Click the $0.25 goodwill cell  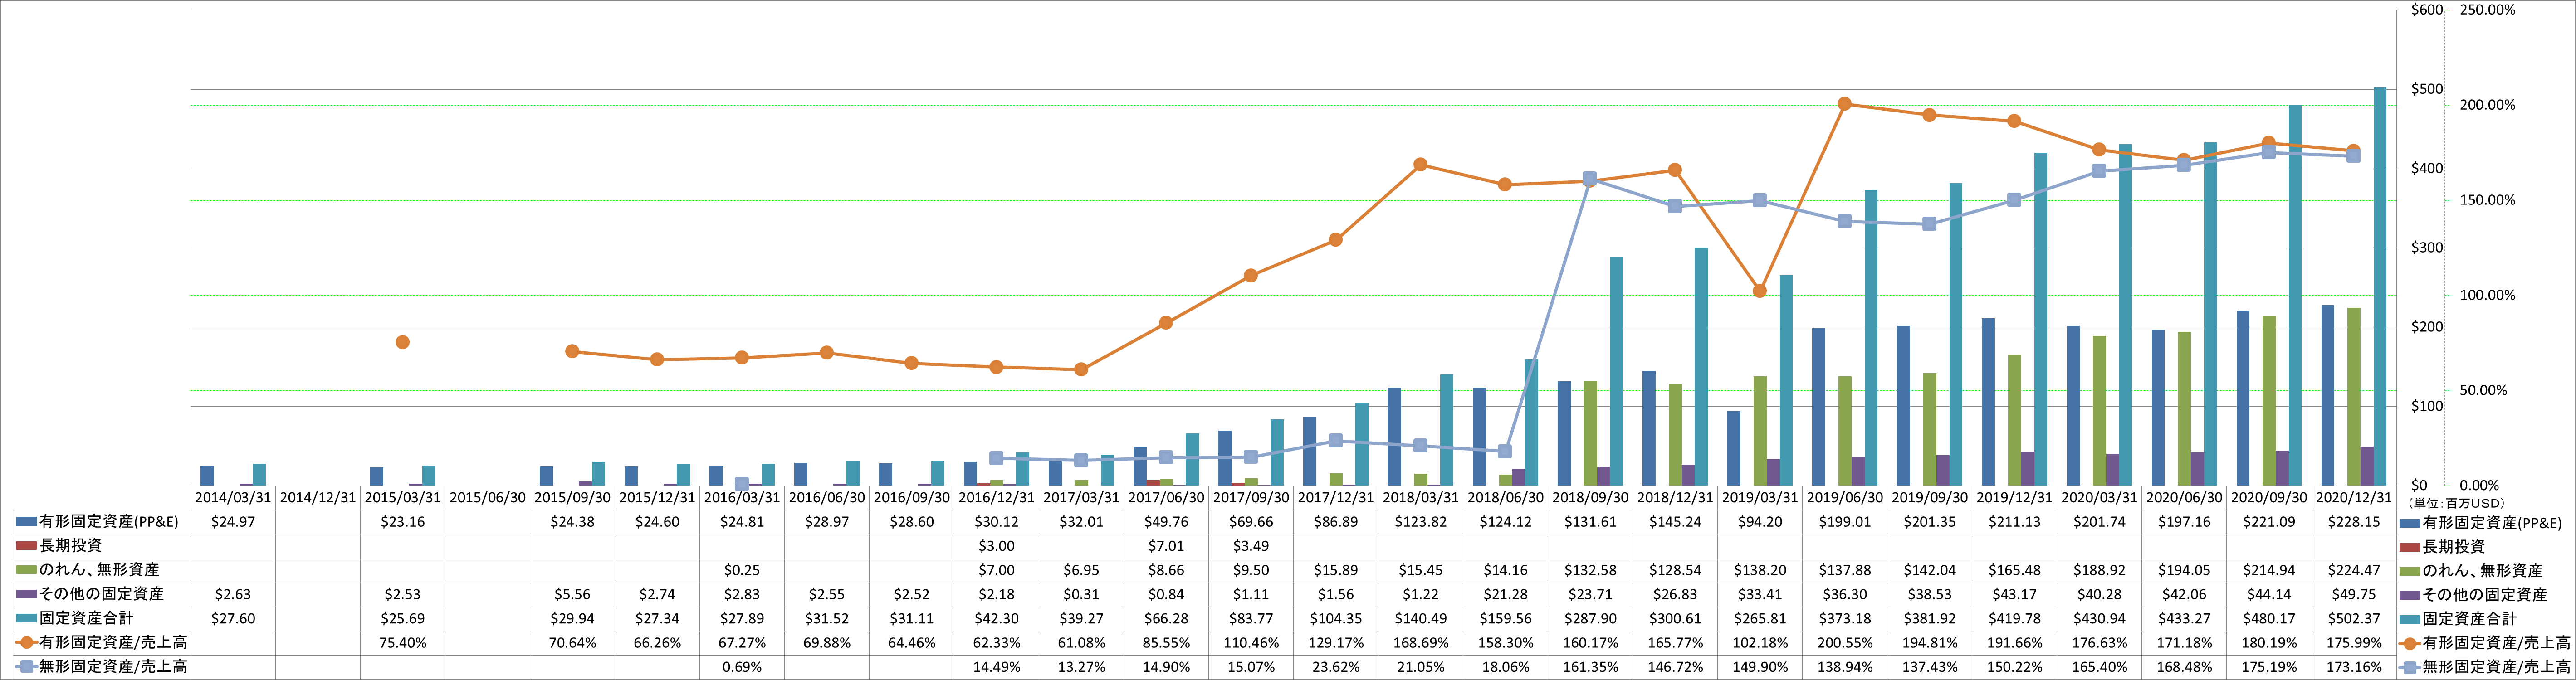(x=742, y=570)
